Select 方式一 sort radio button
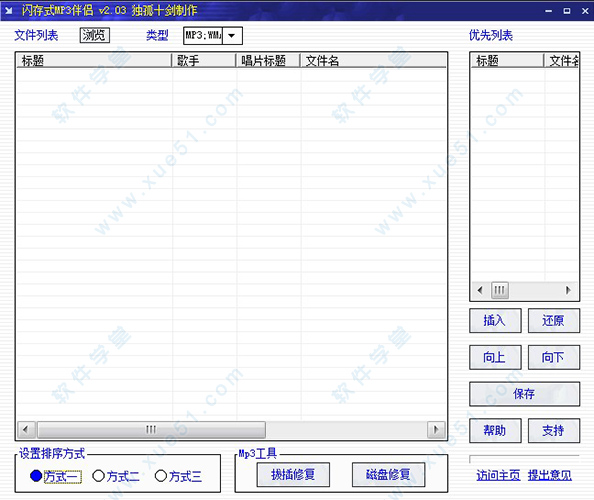Viewport: 594px width, 500px height. pyautogui.click(x=36, y=476)
